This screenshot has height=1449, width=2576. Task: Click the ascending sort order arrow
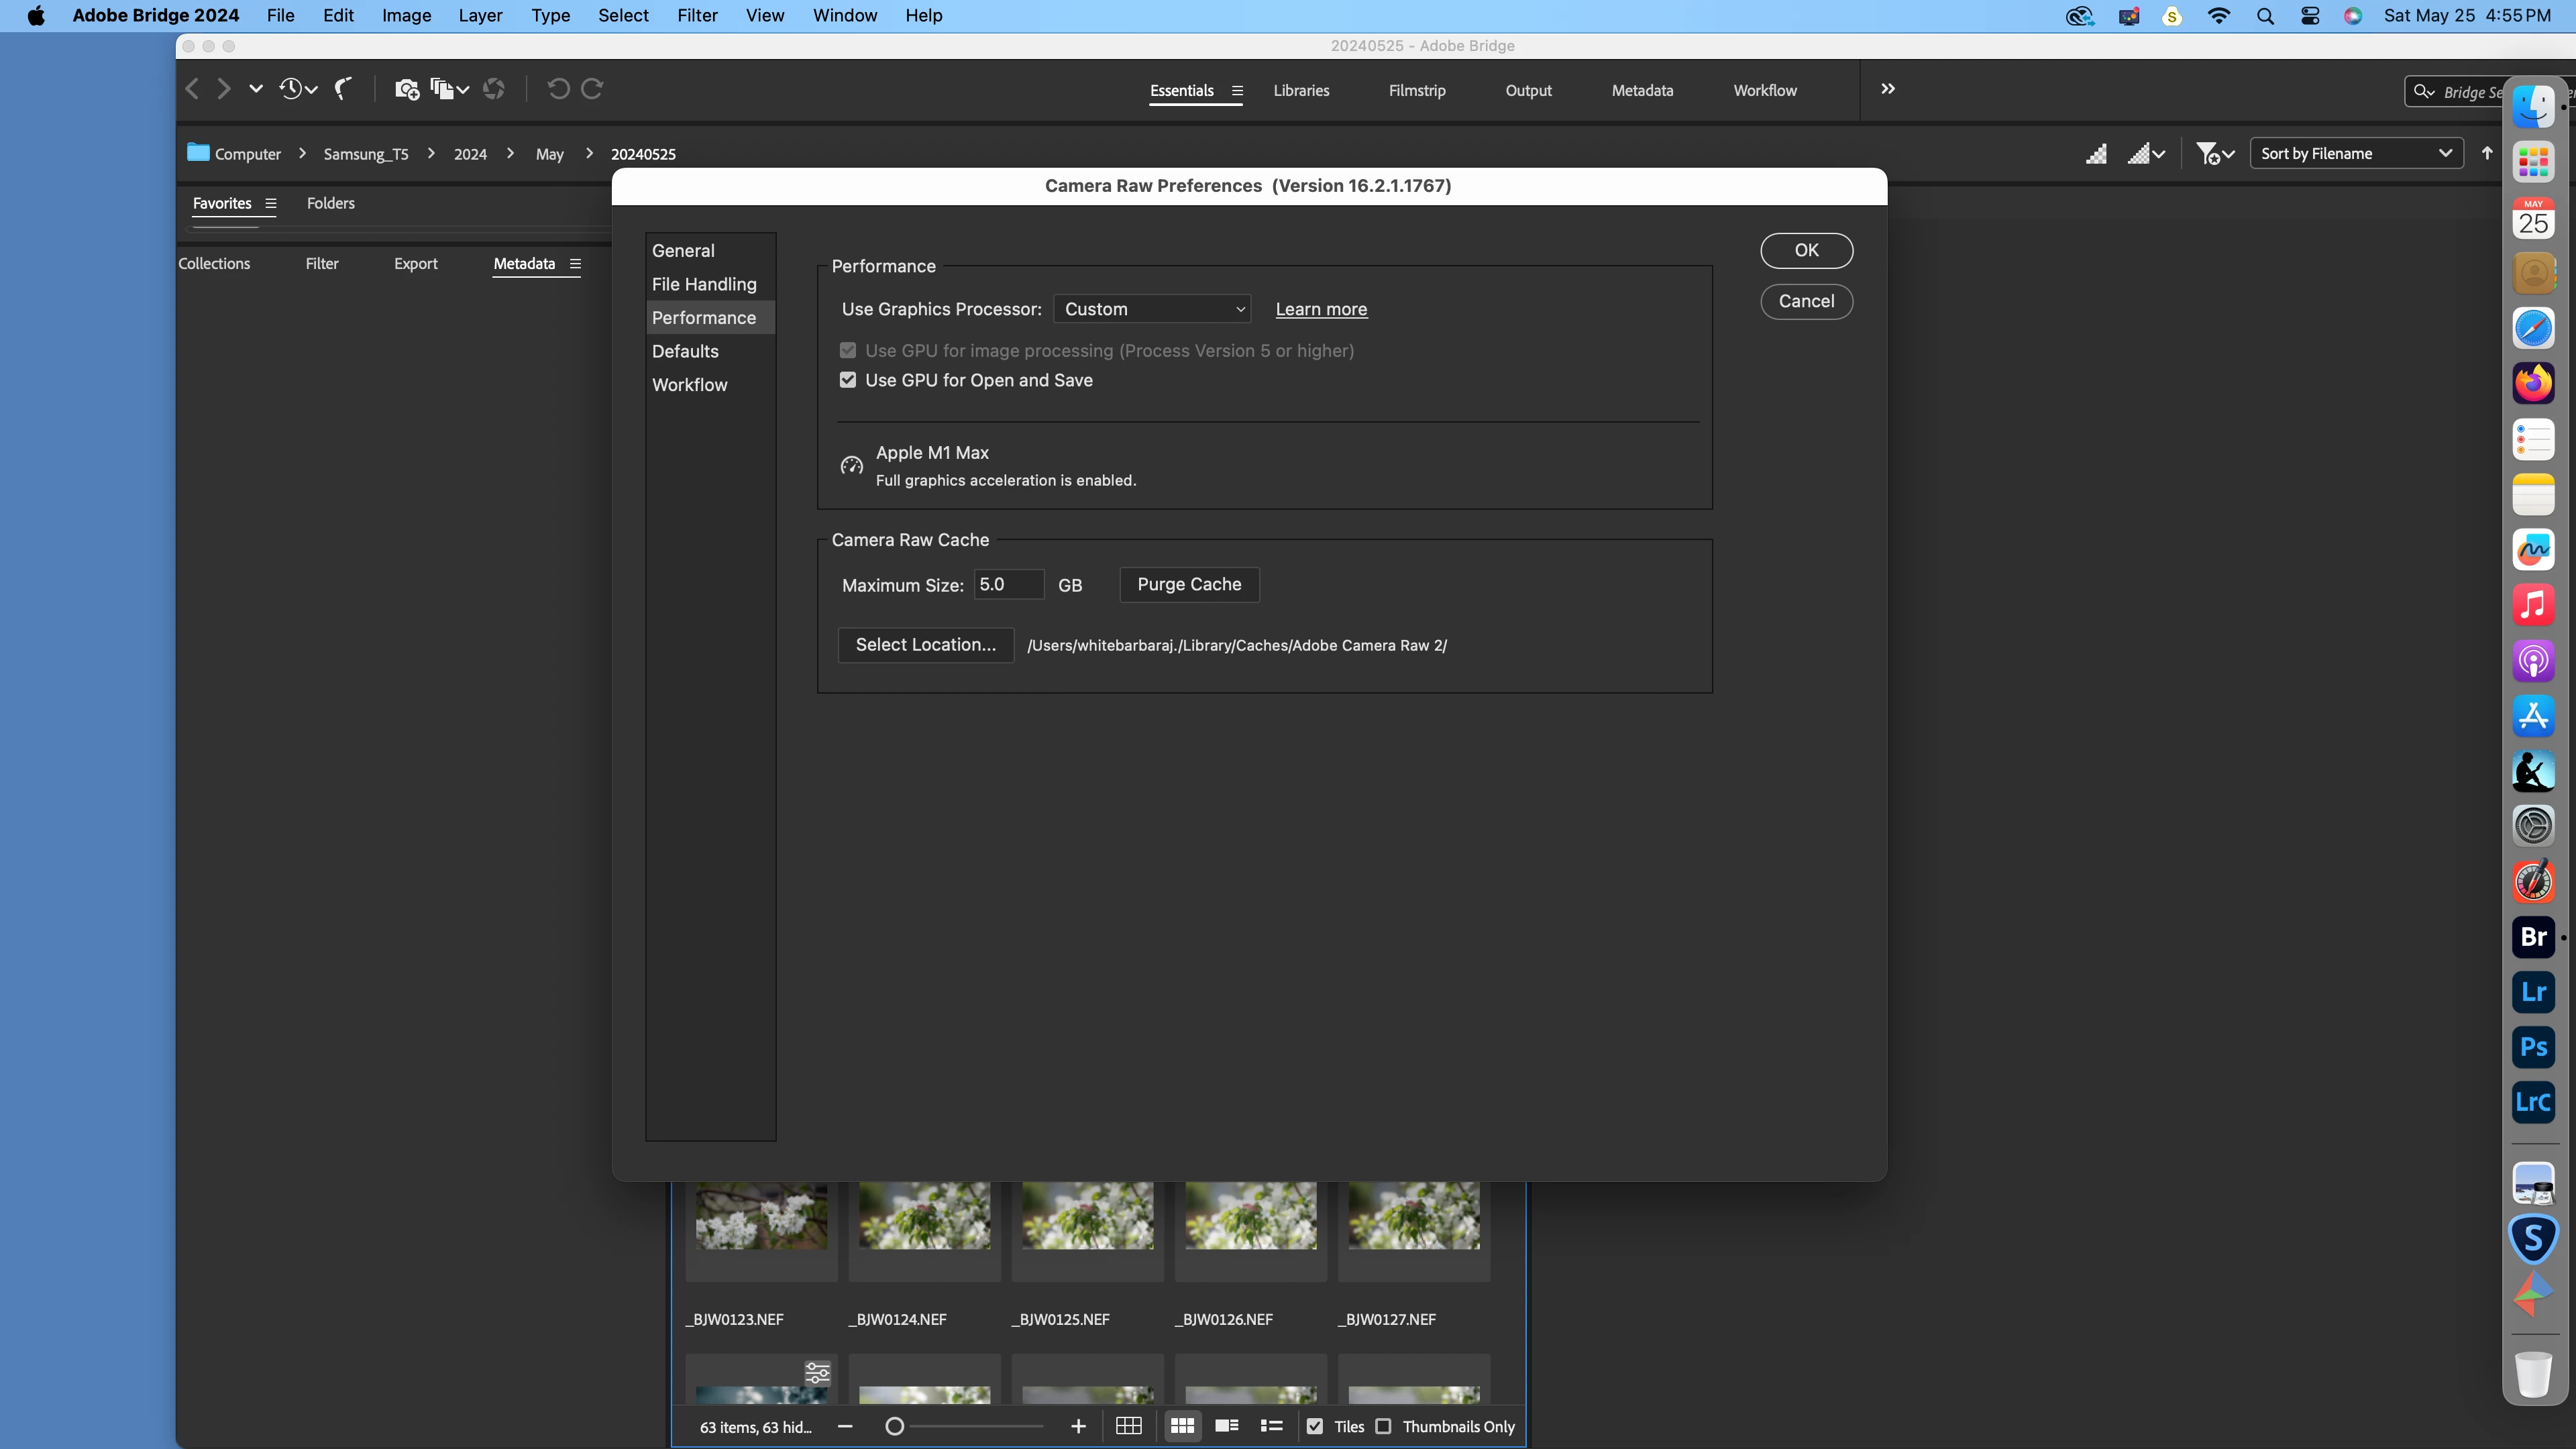point(2487,153)
